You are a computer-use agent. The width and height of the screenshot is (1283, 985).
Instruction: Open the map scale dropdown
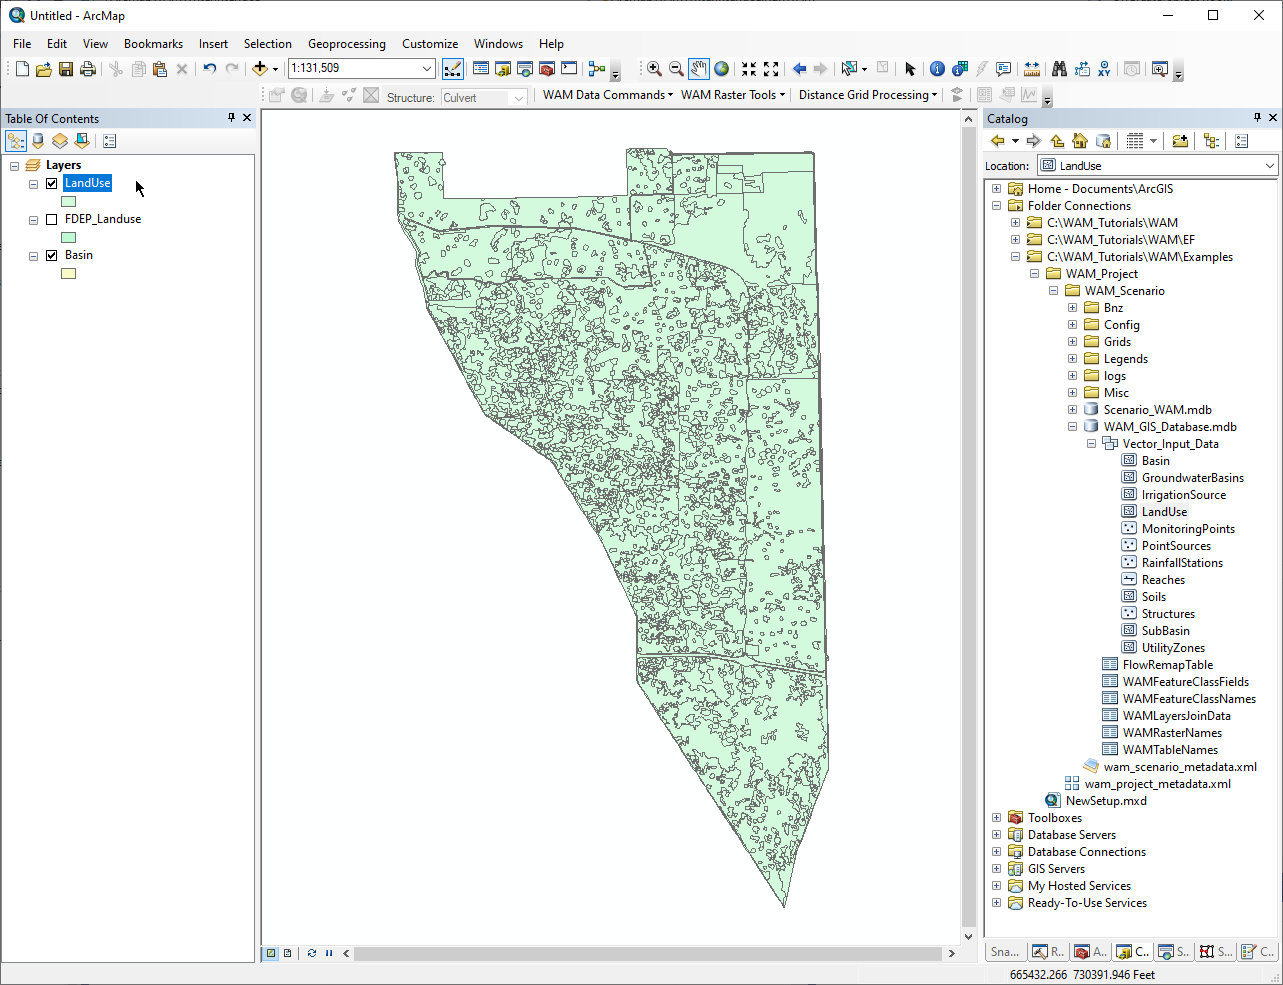427,69
